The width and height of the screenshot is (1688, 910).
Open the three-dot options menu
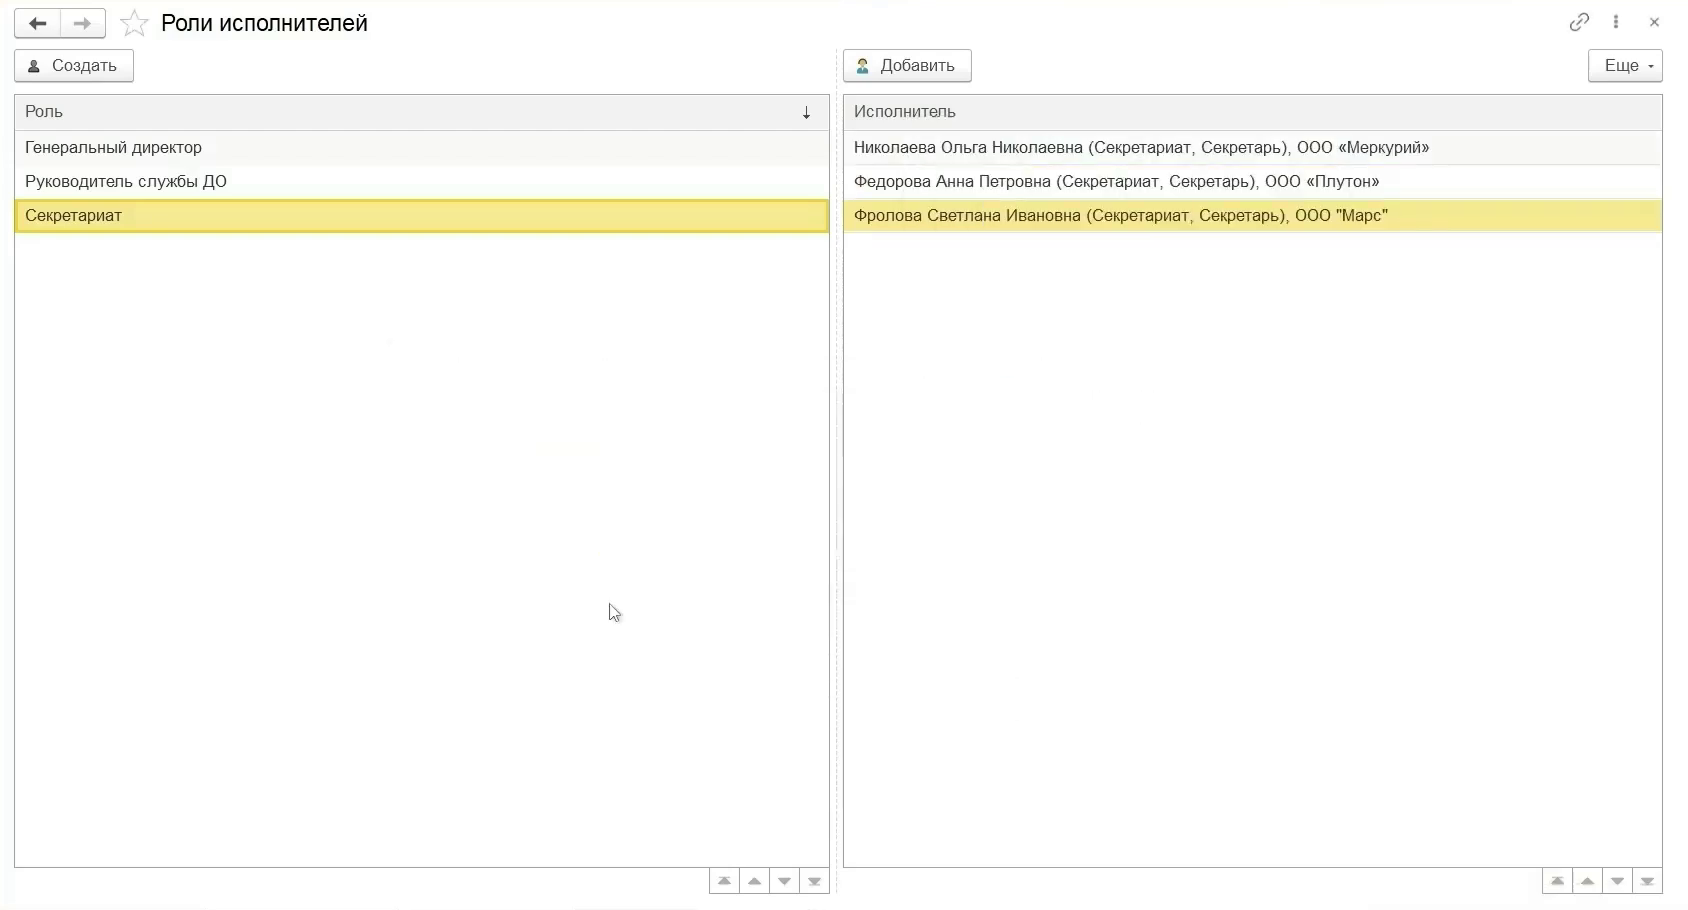click(x=1616, y=22)
